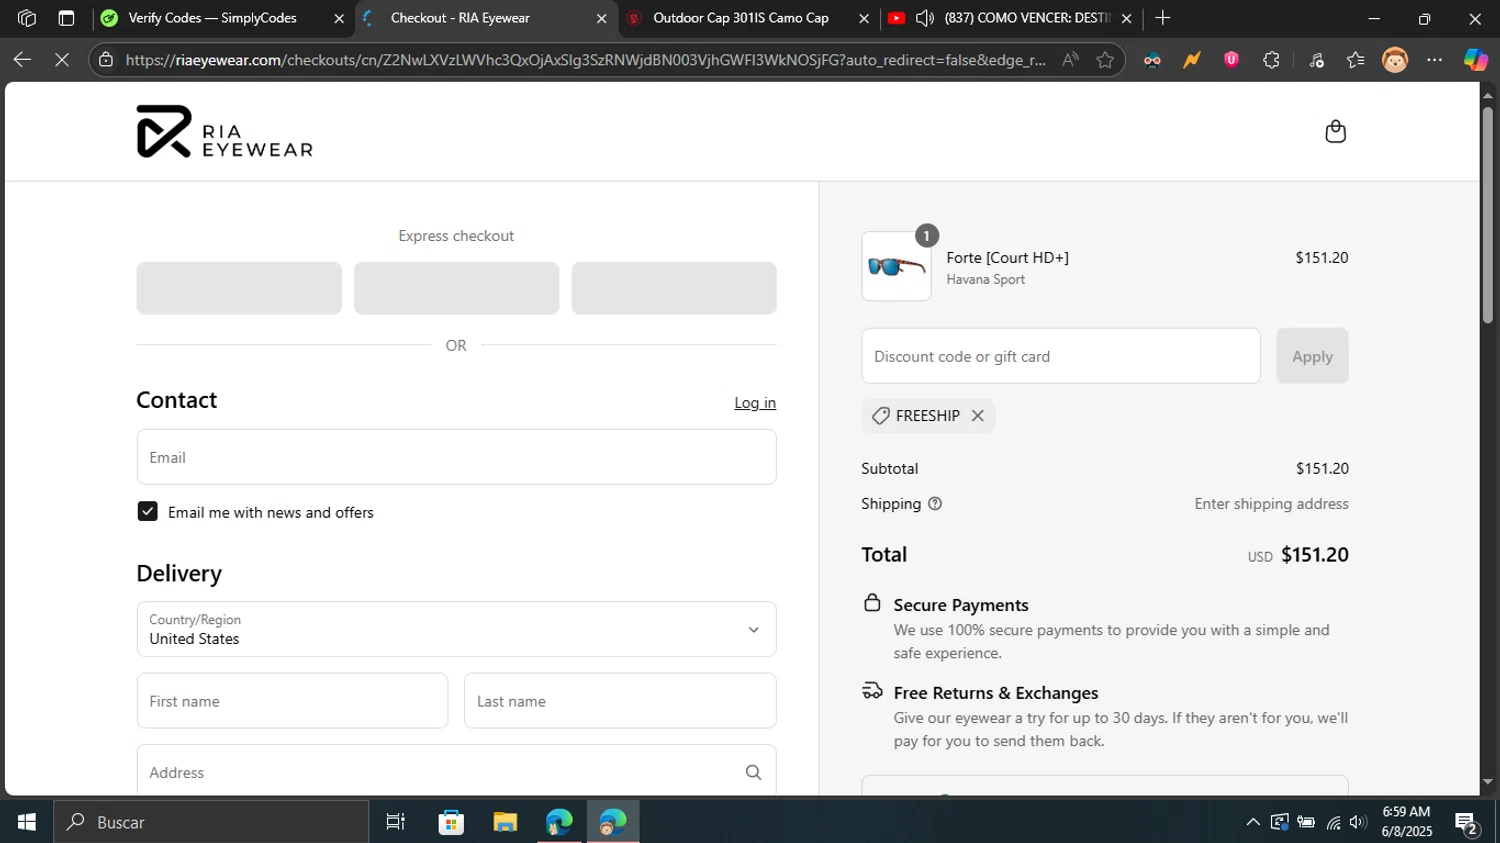1500x843 pixels.
Task: Open the tab actions menu icon
Action: click(x=66, y=18)
